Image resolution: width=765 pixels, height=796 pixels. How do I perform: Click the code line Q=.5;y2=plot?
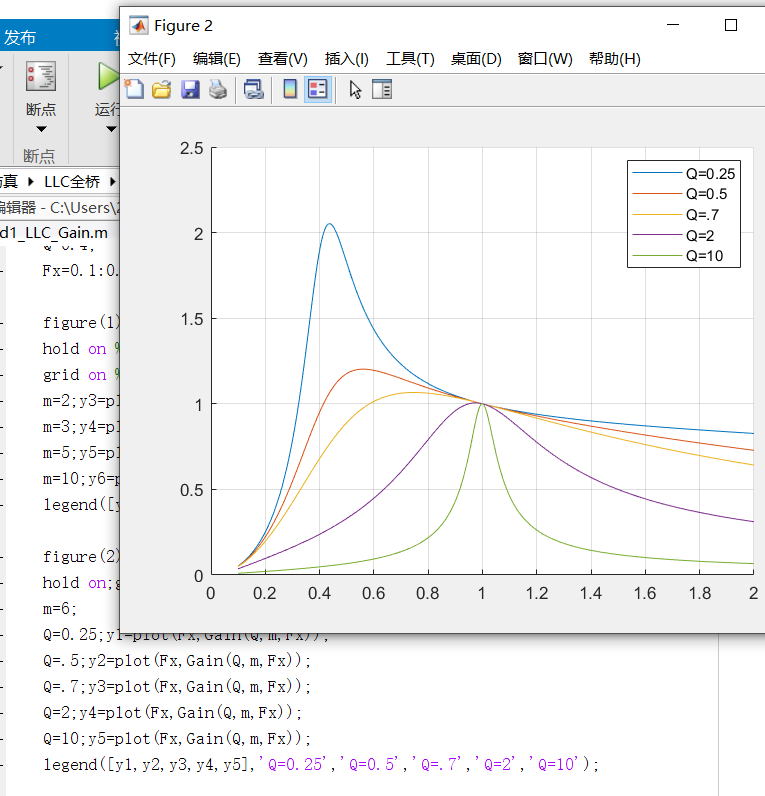[176, 660]
